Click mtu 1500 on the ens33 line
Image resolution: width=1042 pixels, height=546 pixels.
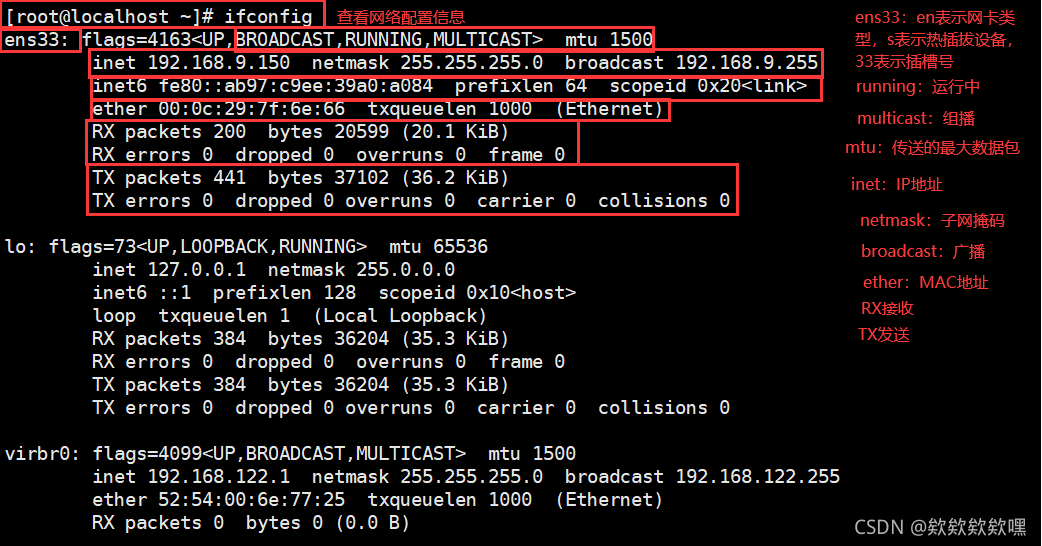(x=608, y=40)
